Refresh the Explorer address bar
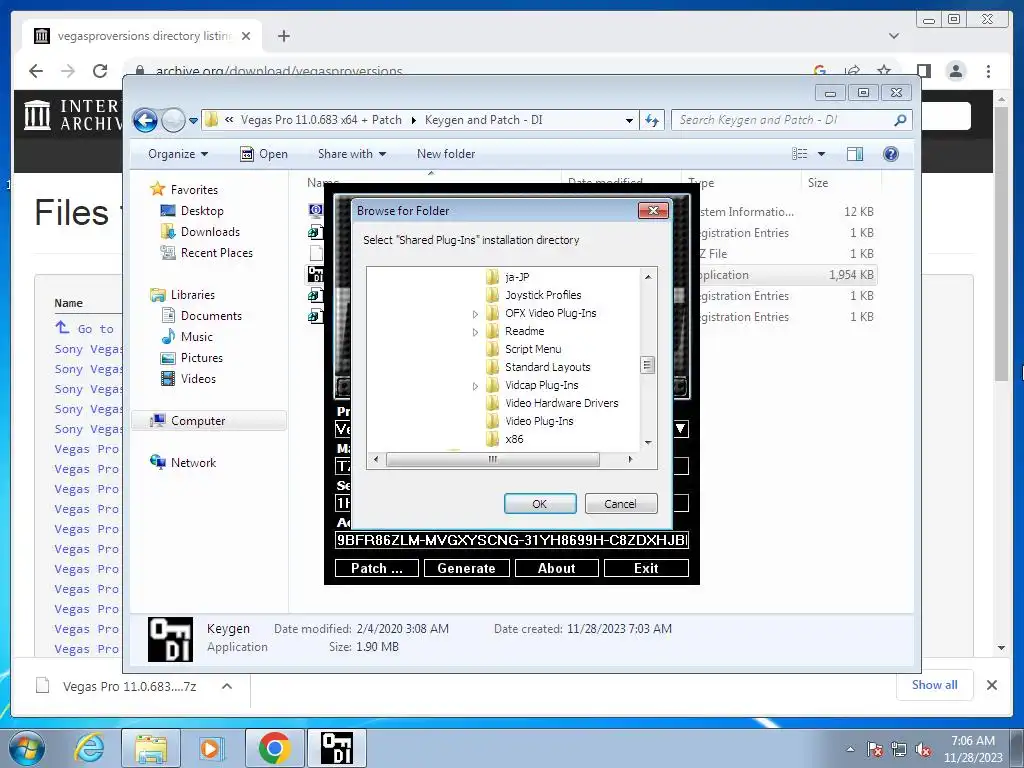 (x=652, y=120)
